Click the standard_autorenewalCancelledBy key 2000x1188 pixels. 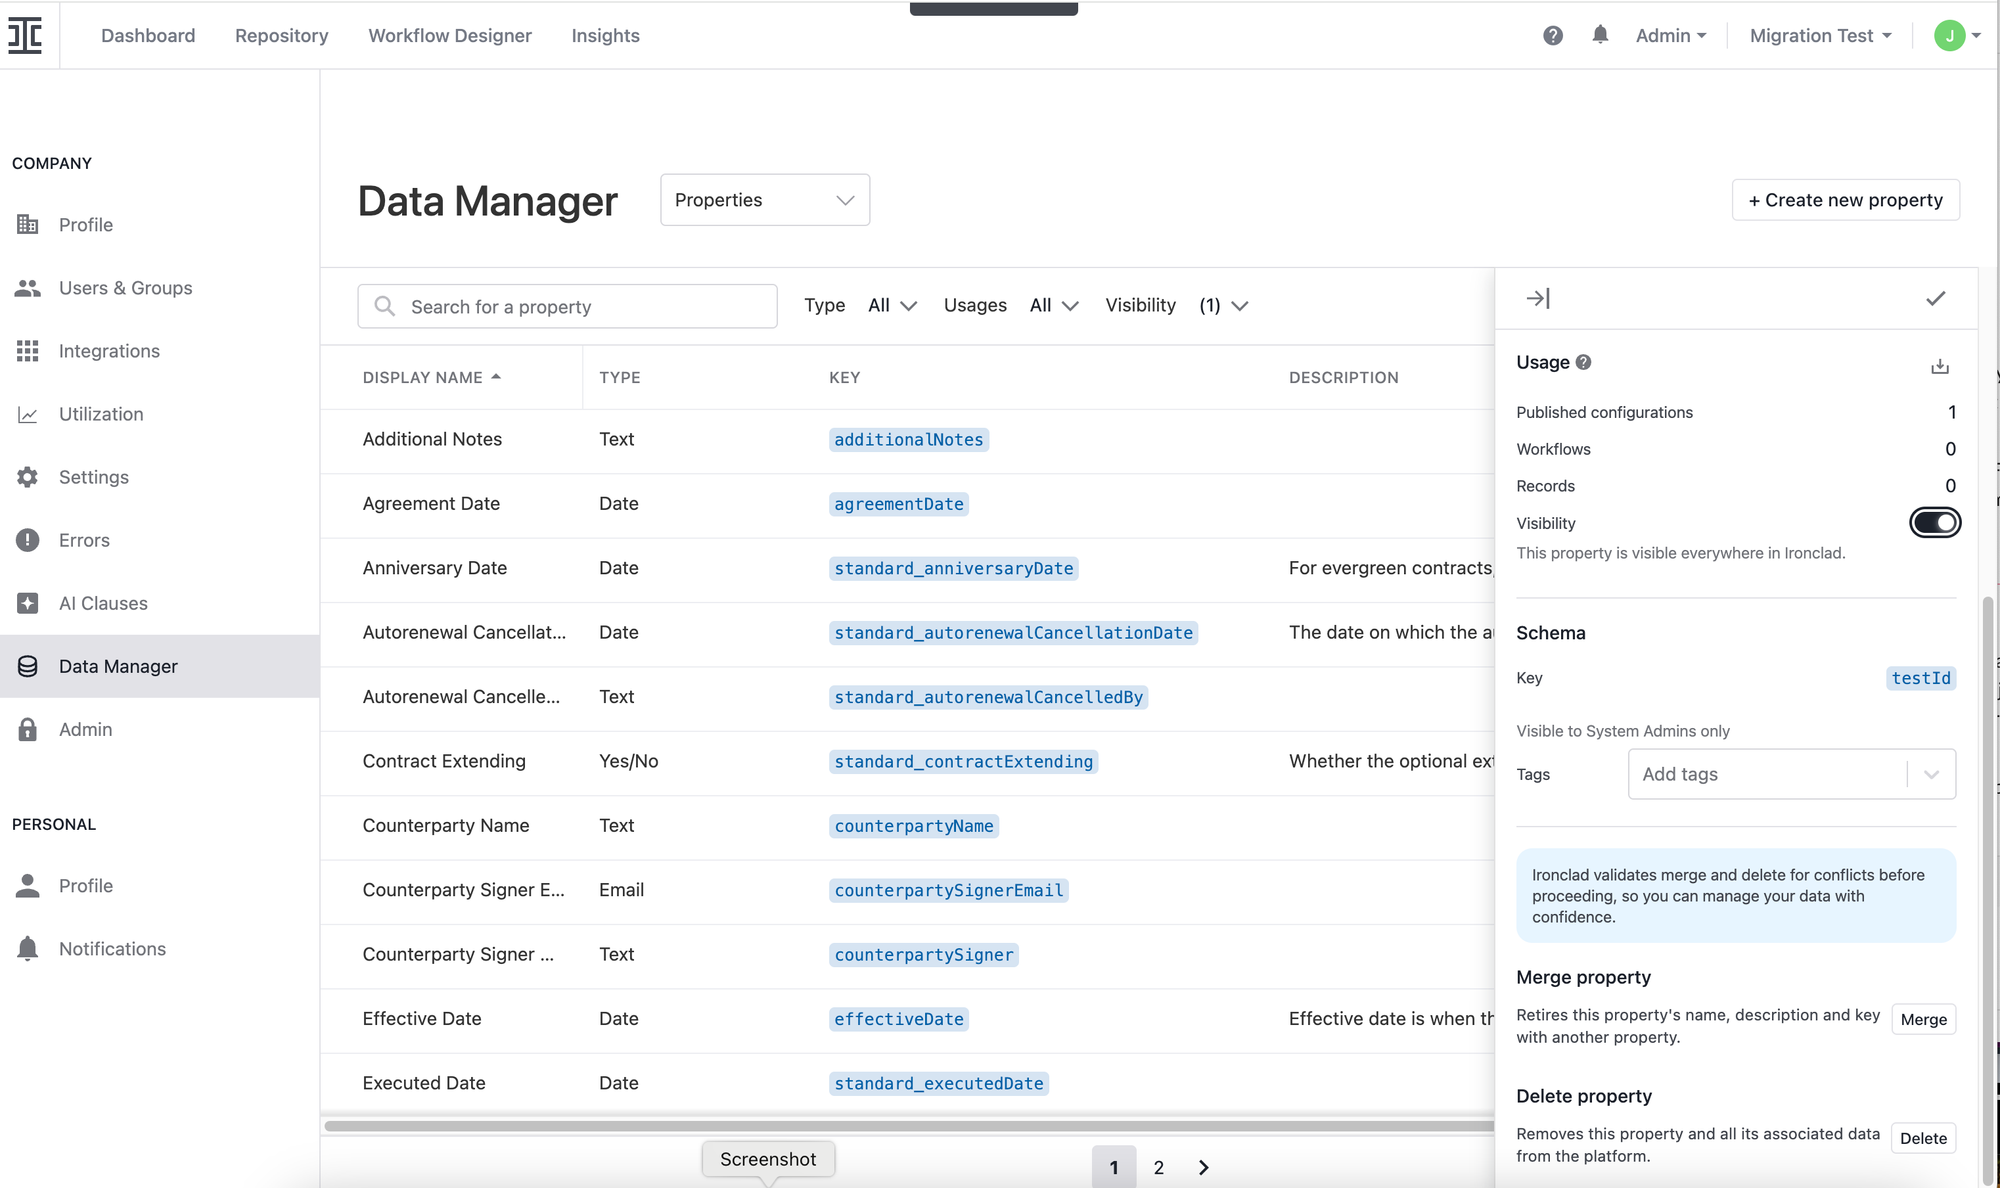coord(989,697)
